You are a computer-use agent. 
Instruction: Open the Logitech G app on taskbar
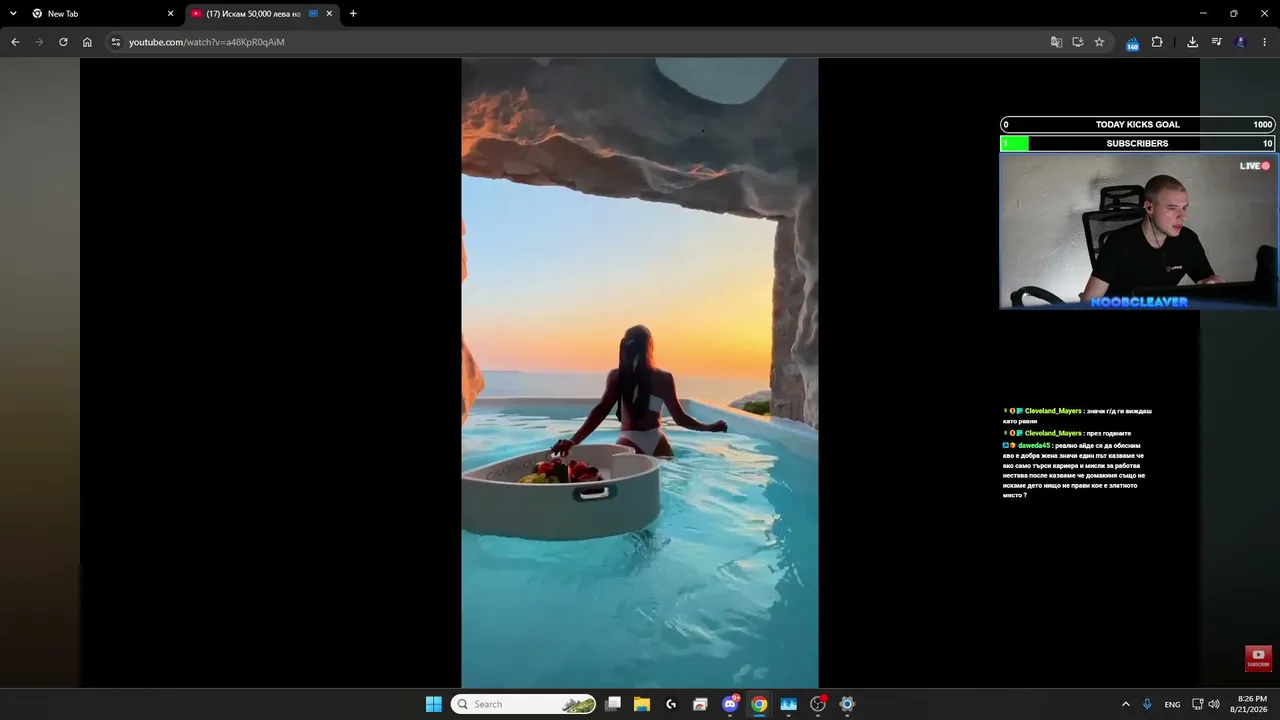click(671, 704)
